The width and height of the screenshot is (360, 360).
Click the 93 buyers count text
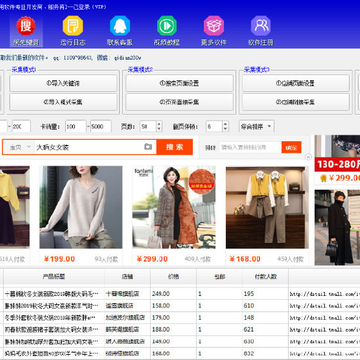coord(106,259)
